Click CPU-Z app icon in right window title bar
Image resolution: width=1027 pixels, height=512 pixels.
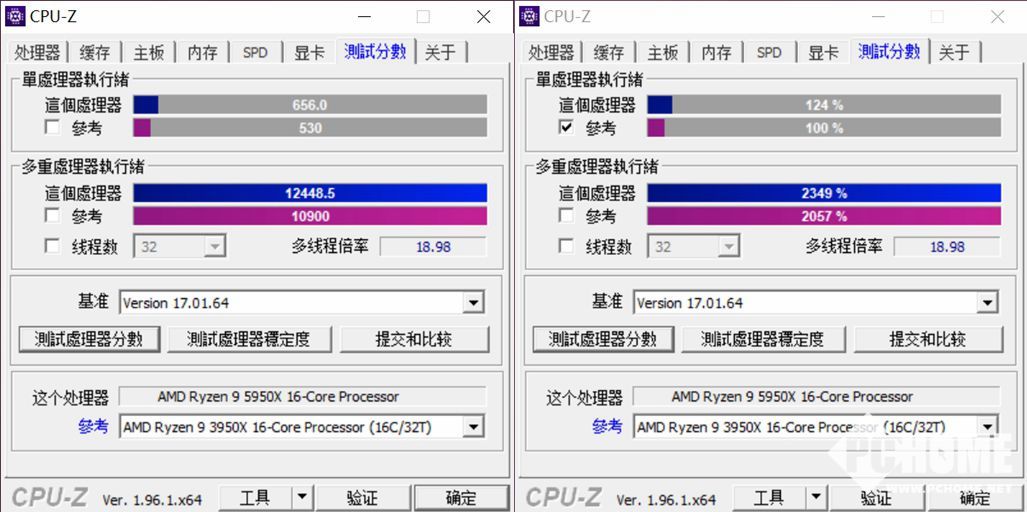pyautogui.click(x=529, y=16)
